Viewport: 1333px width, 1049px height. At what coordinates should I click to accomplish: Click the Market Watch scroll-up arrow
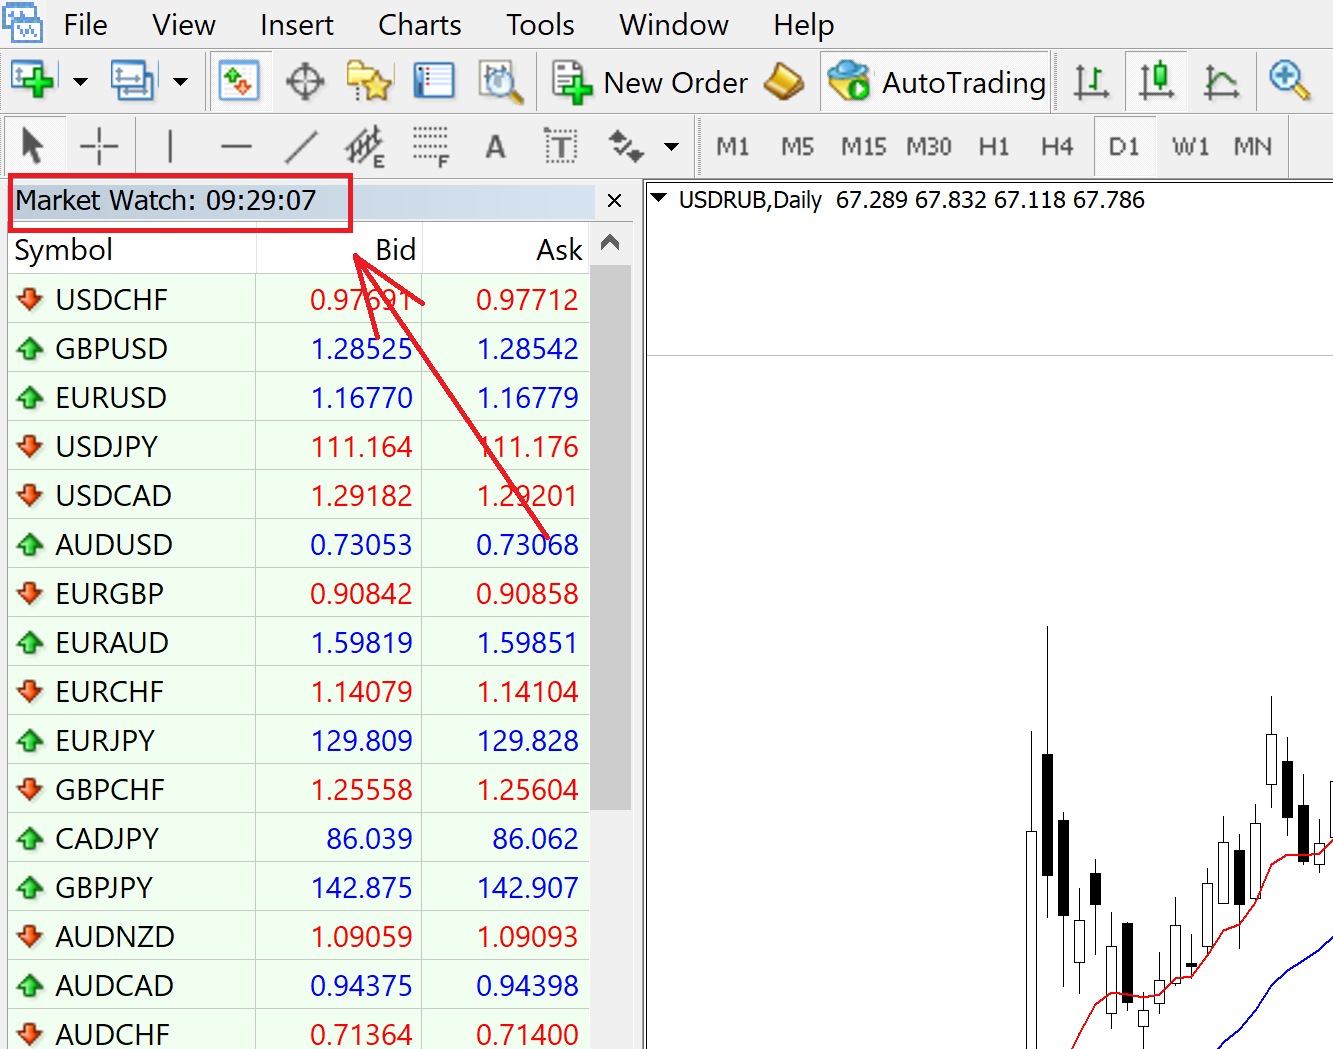coord(611,243)
